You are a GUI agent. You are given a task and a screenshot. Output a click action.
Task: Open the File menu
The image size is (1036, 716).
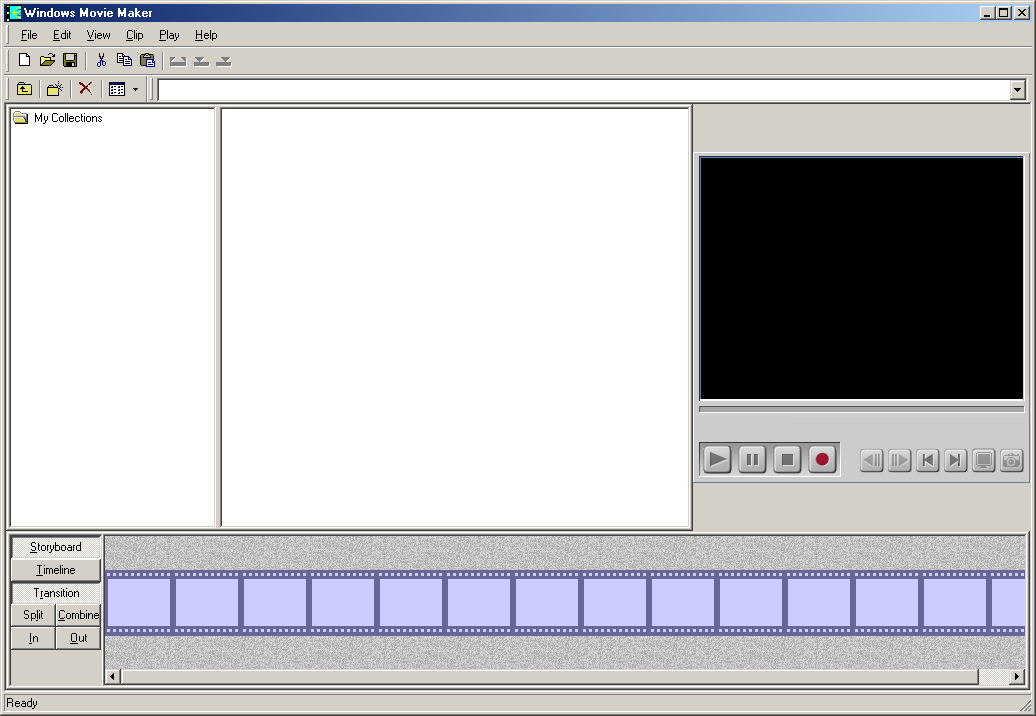pos(28,35)
